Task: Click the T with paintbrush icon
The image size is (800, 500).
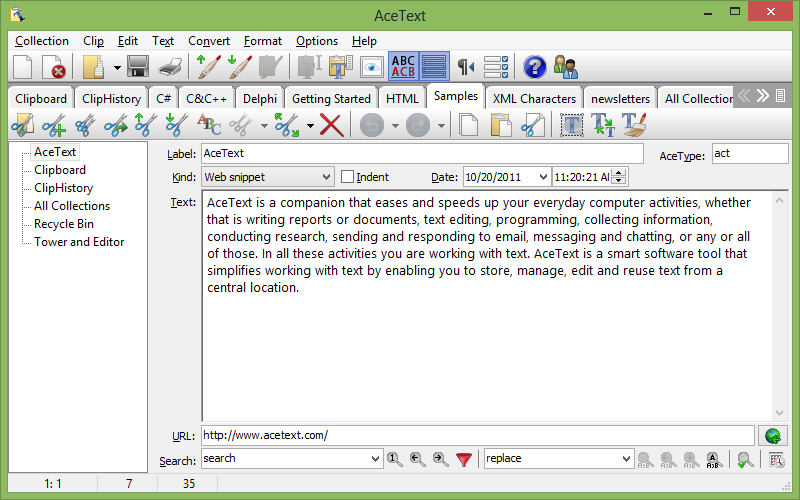Action: point(635,125)
